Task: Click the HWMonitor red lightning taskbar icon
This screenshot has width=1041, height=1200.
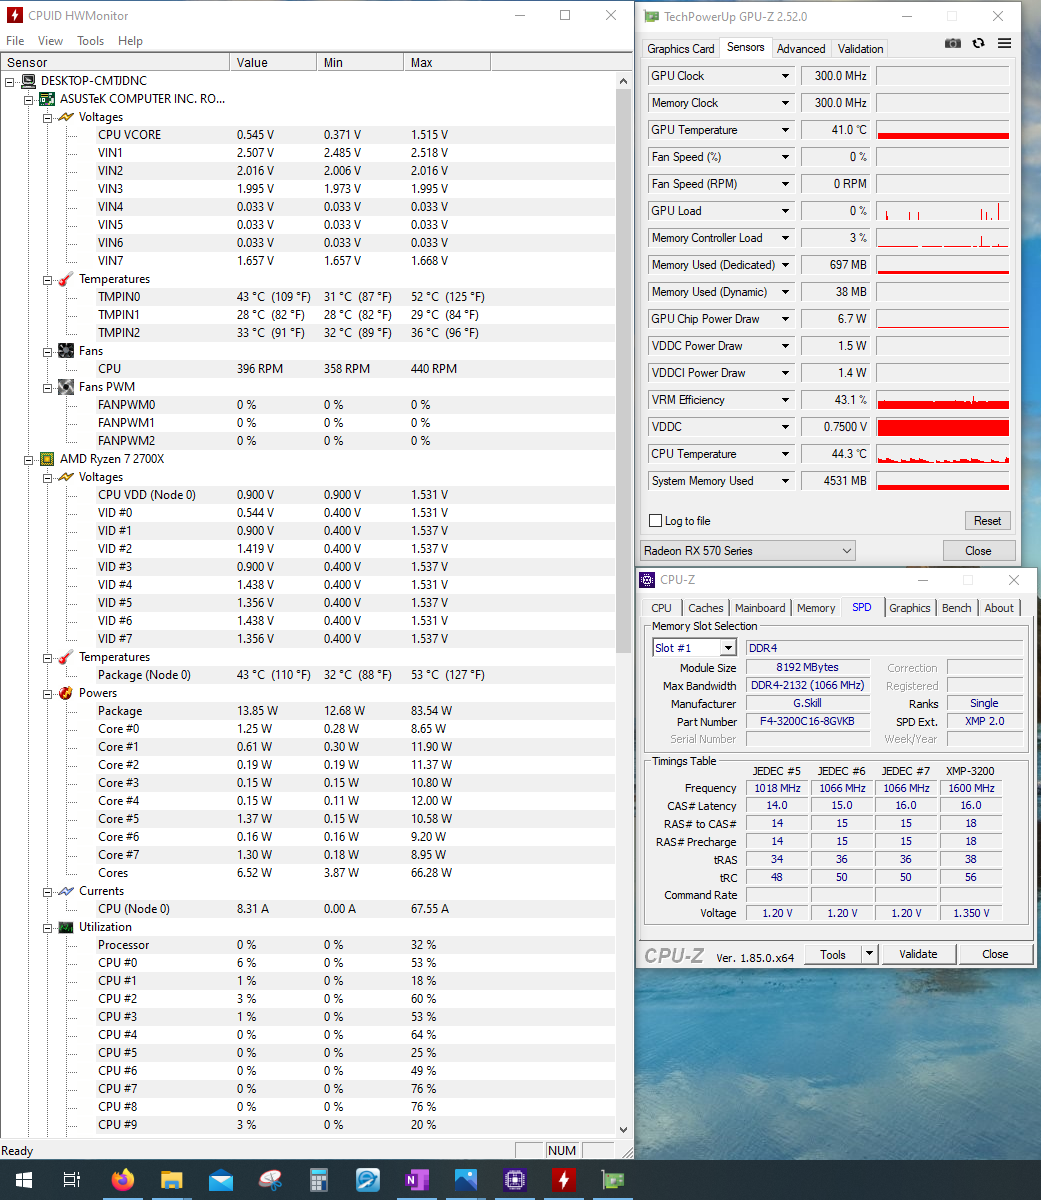Action: (x=564, y=1180)
